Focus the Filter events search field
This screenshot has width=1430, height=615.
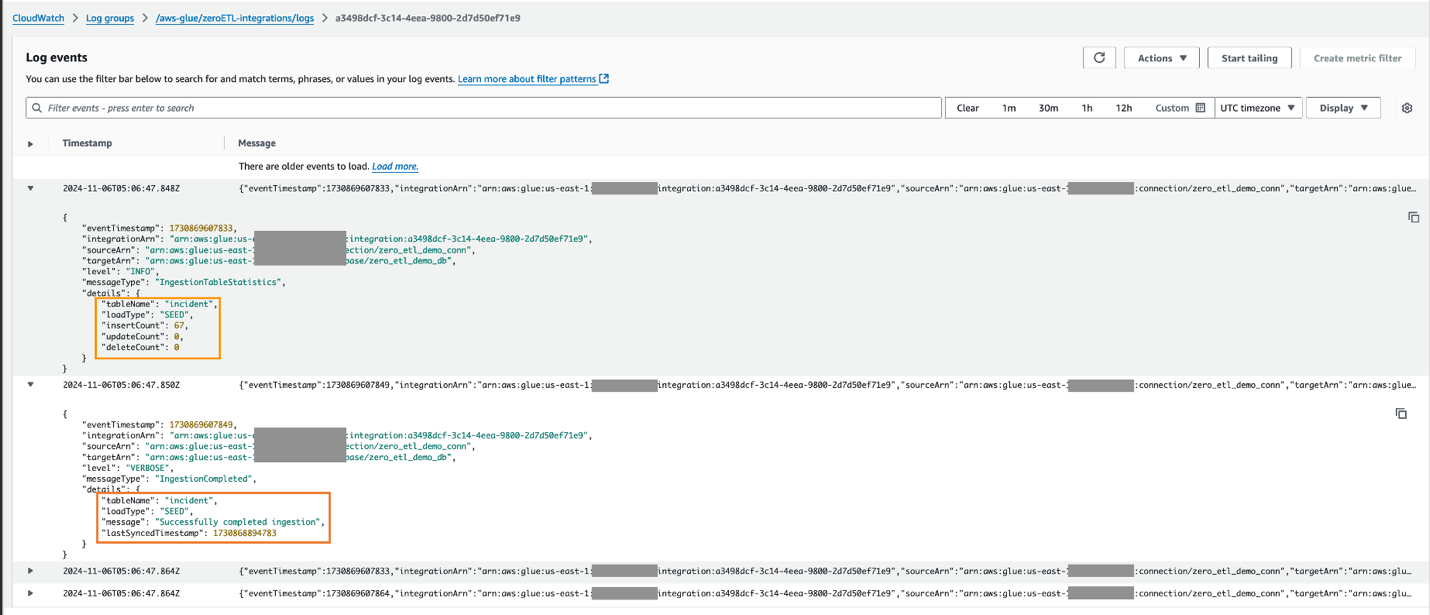tap(483, 108)
